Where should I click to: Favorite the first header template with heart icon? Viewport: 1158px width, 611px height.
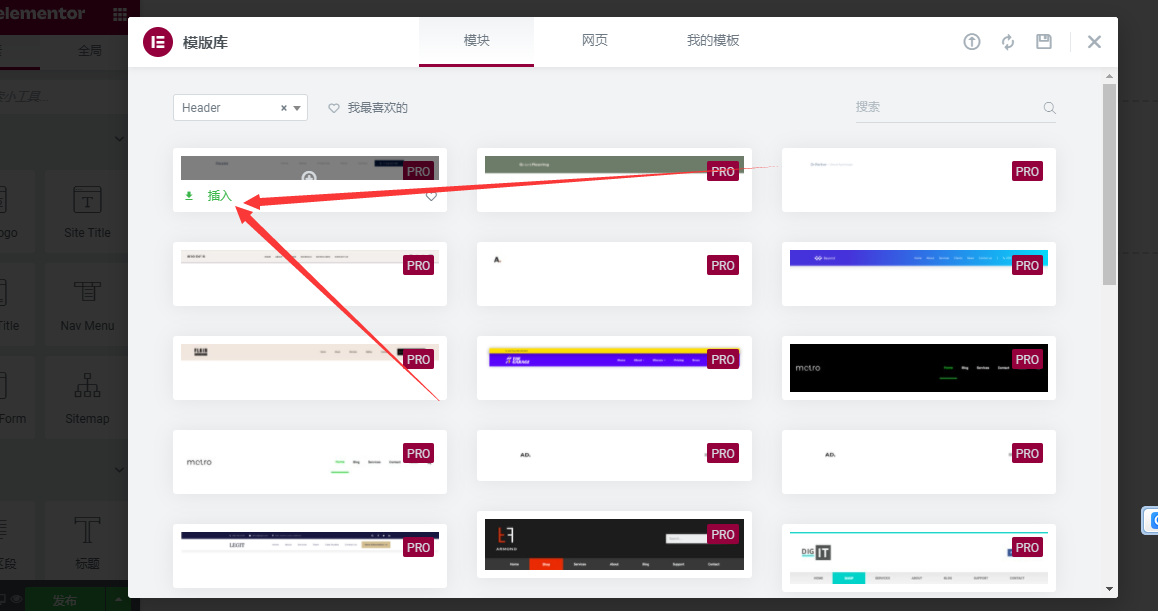click(x=431, y=196)
